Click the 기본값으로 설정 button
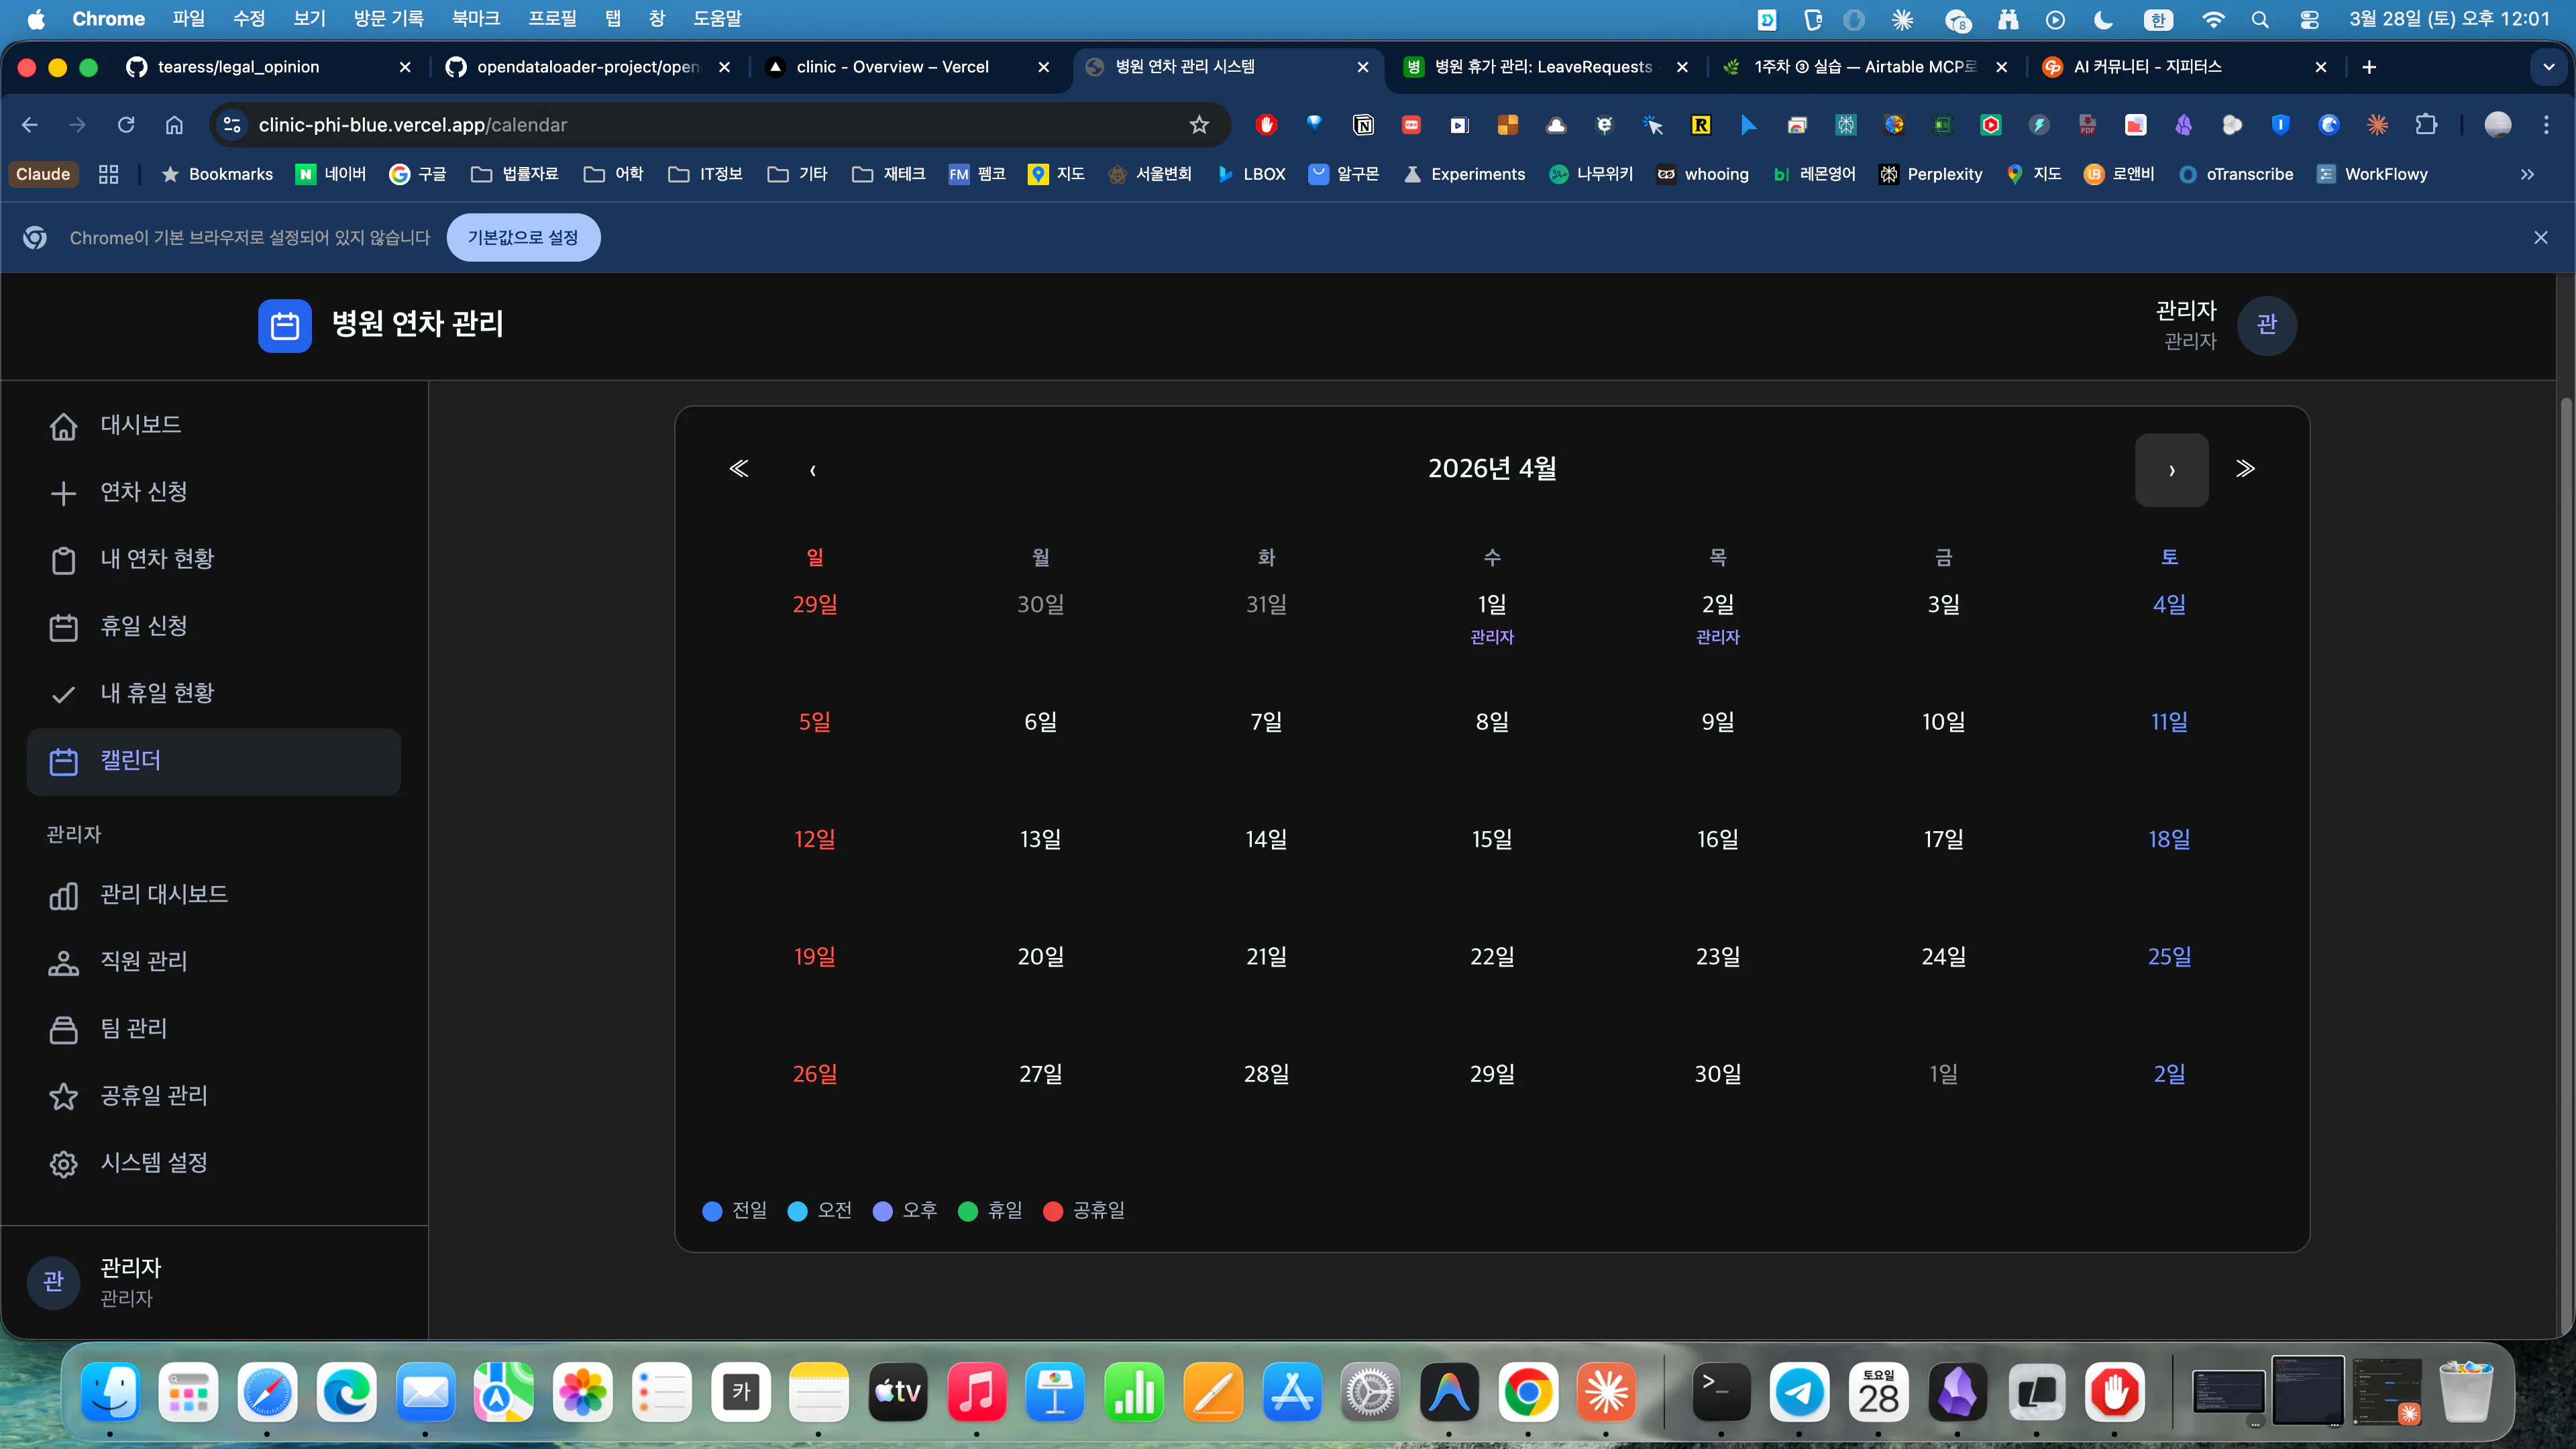Screen dimensions: 2576x1449 pos(523,238)
